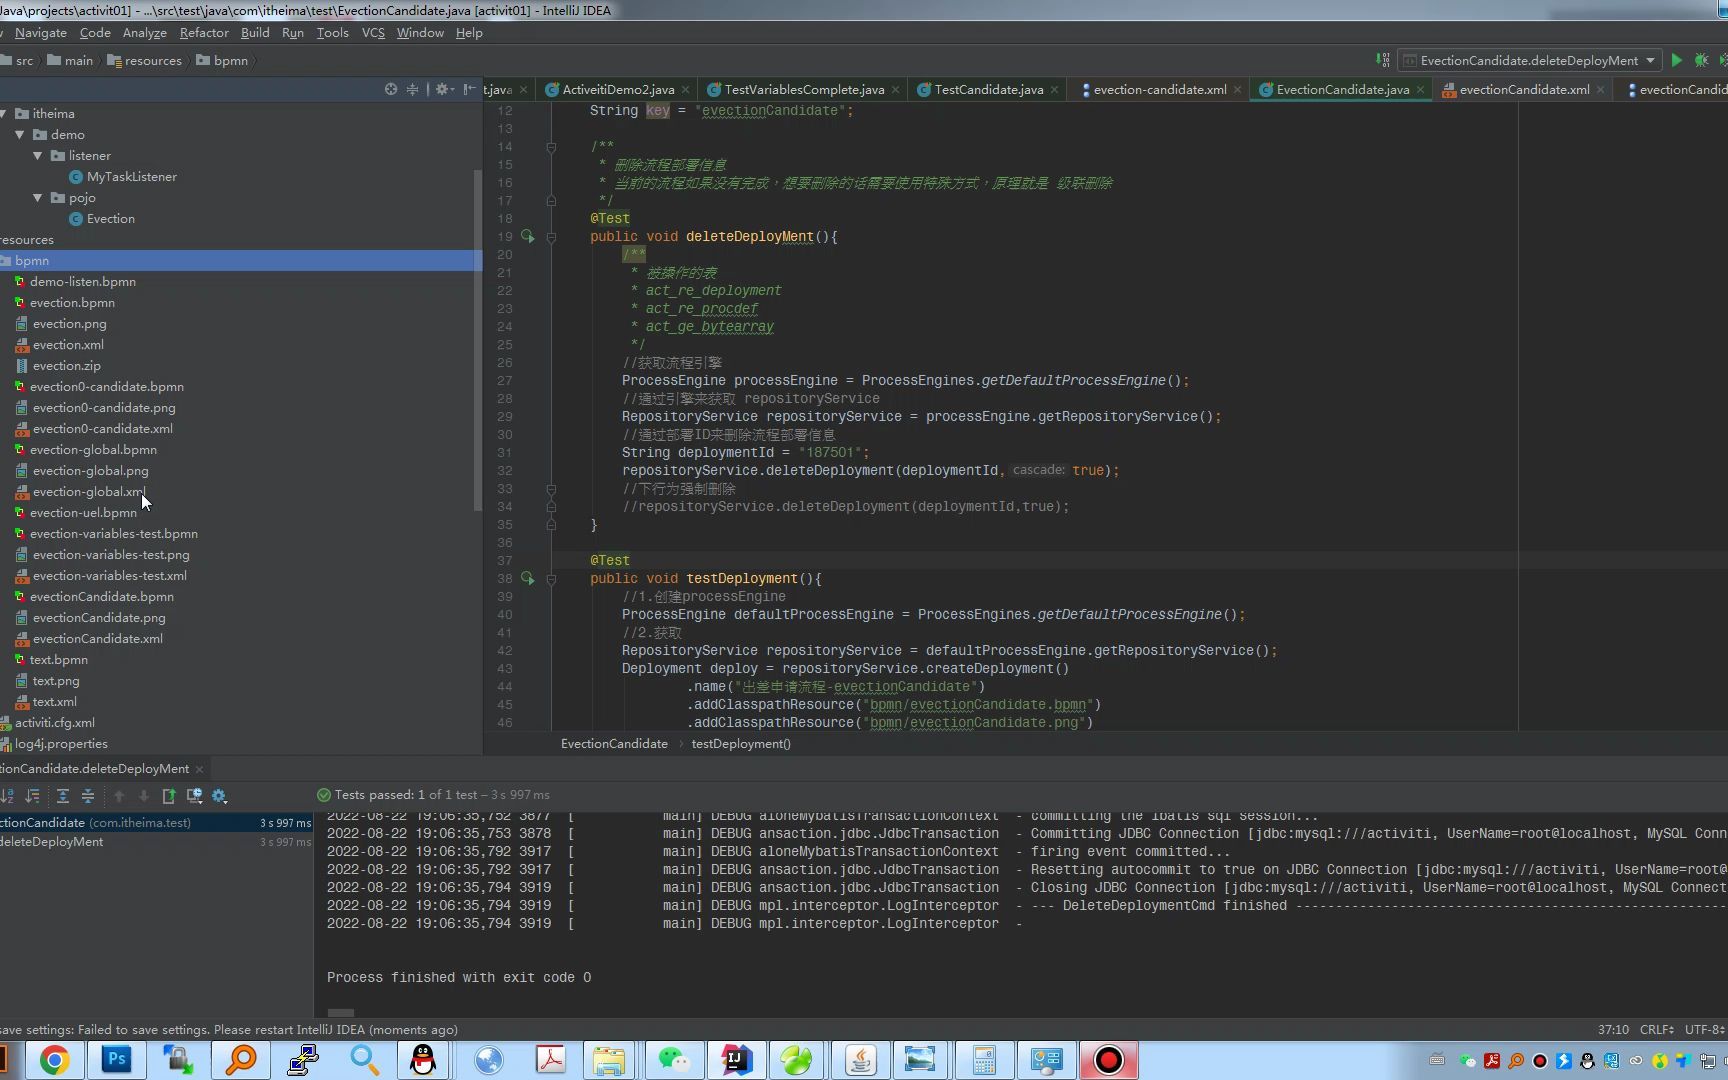
Task: Run the EvectionCandidate.deleteDeployMent configuration
Action: [1677, 60]
